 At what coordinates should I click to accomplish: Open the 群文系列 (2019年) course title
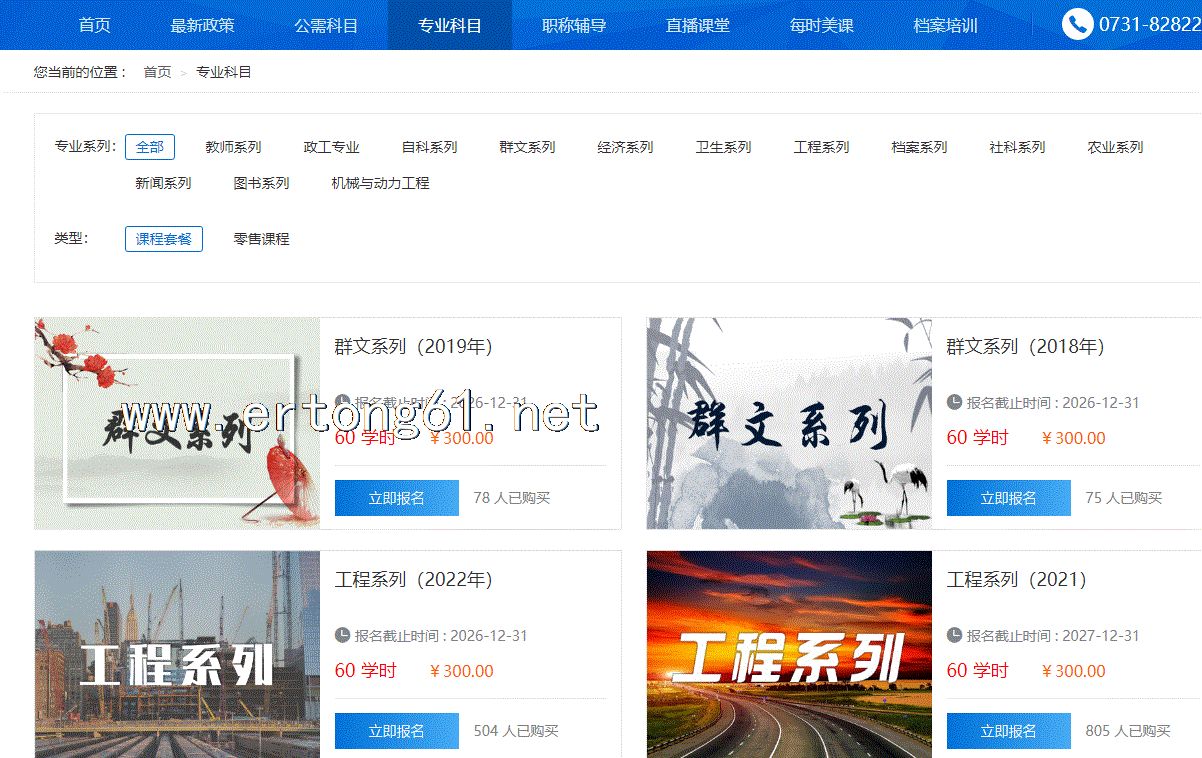(x=413, y=347)
